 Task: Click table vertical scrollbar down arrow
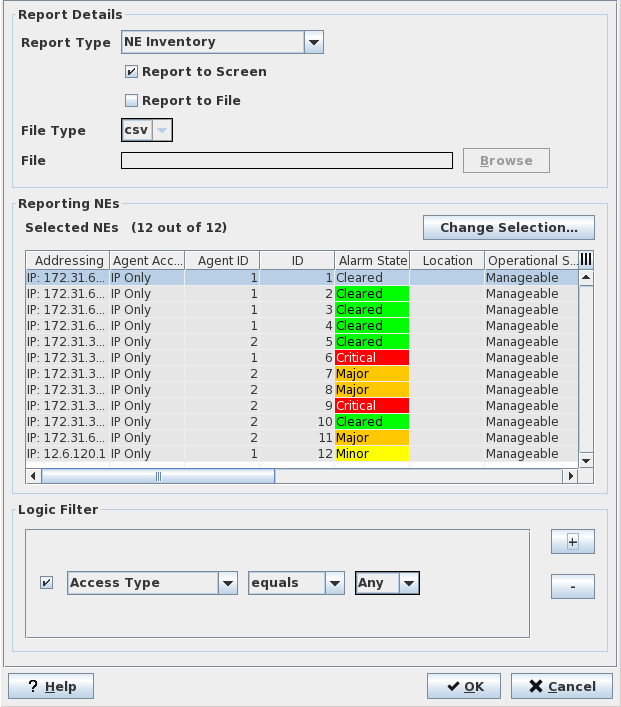tap(586, 459)
